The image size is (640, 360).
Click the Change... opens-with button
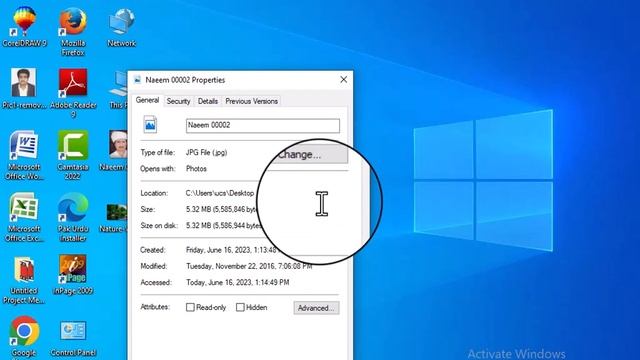click(x=311, y=155)
